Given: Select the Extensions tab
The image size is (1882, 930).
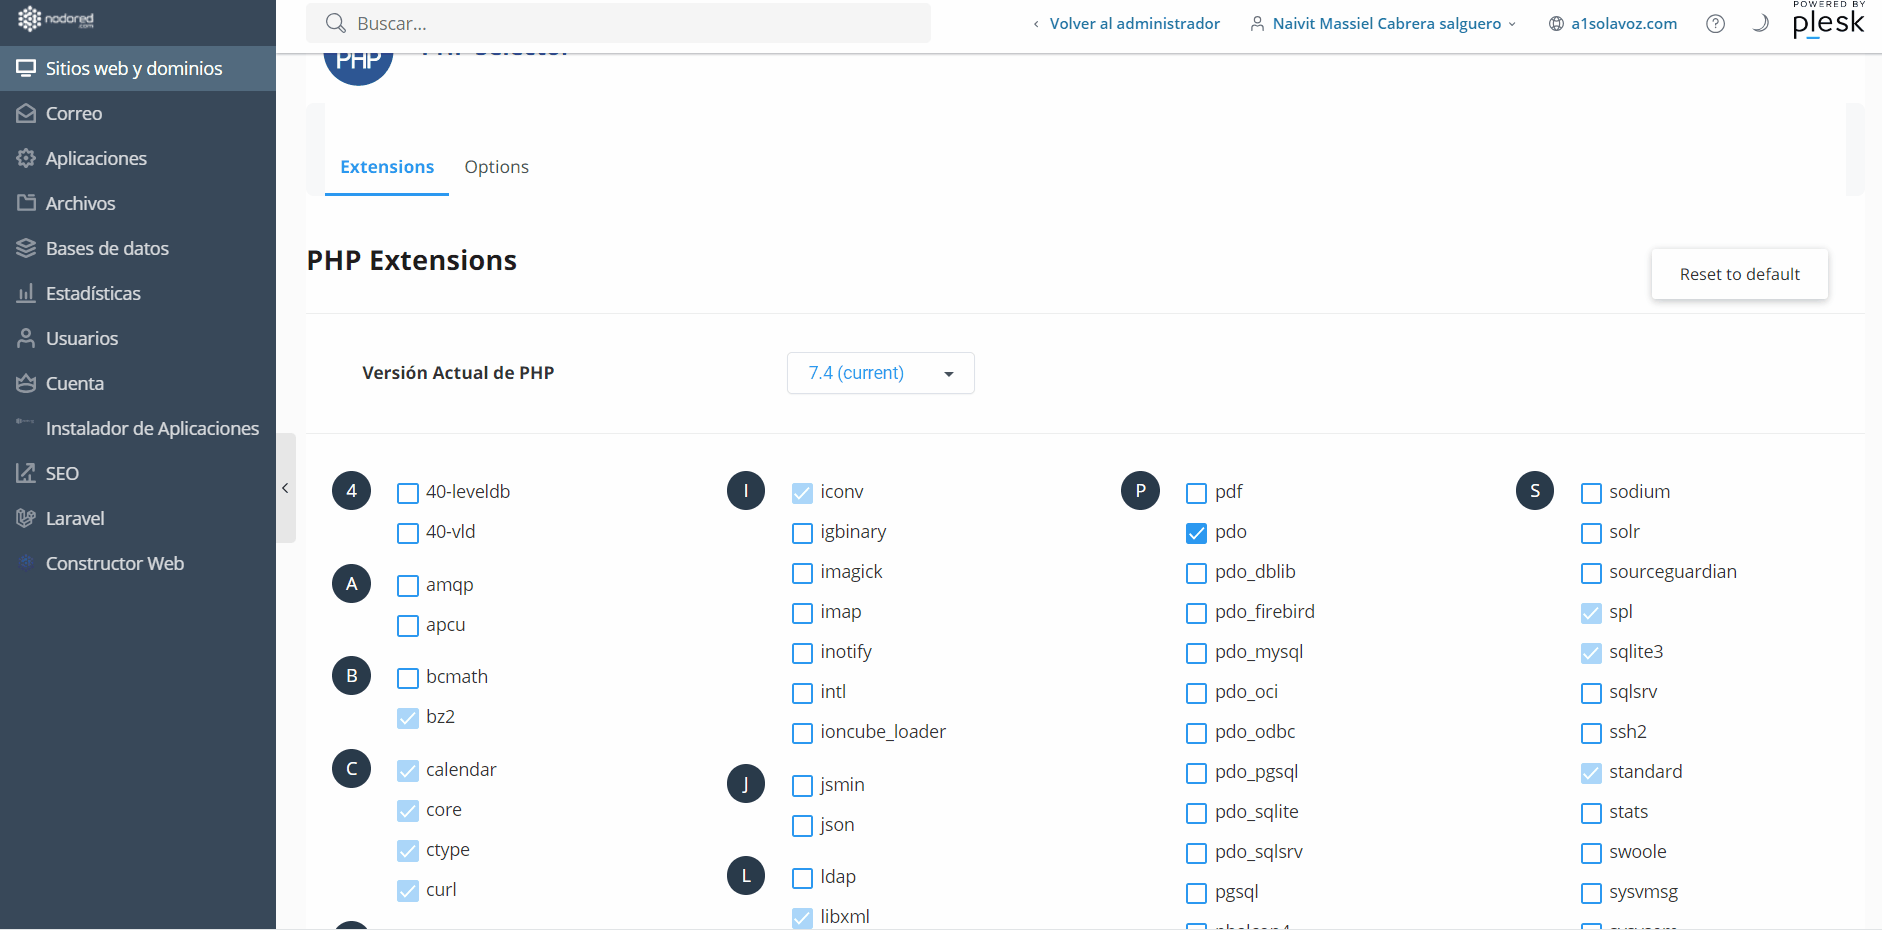Looking at the screenshot, I should point(387,167).
